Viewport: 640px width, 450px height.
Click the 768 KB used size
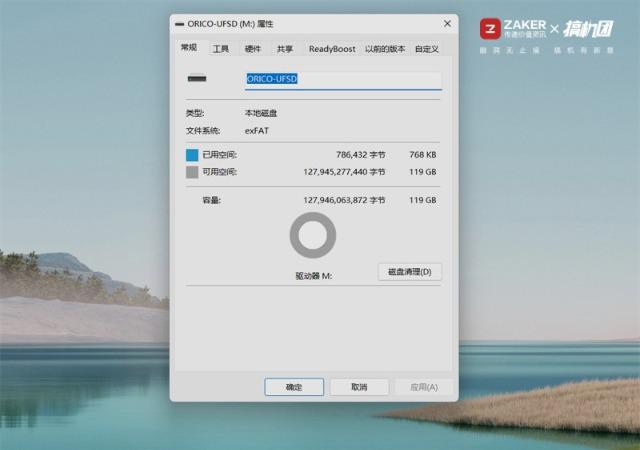point(423,155)
